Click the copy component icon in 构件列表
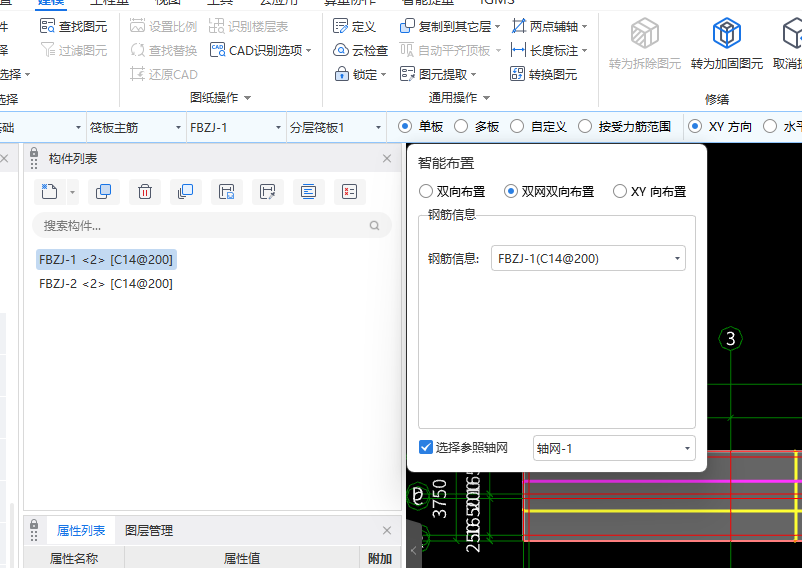 click(x=103, y=192)
